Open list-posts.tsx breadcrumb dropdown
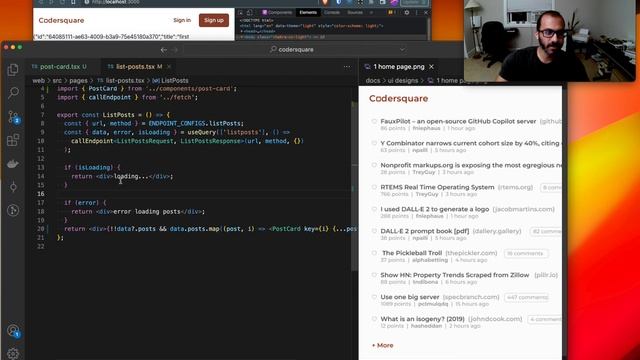This screenshot has width=640, height=360. (121, 81)
